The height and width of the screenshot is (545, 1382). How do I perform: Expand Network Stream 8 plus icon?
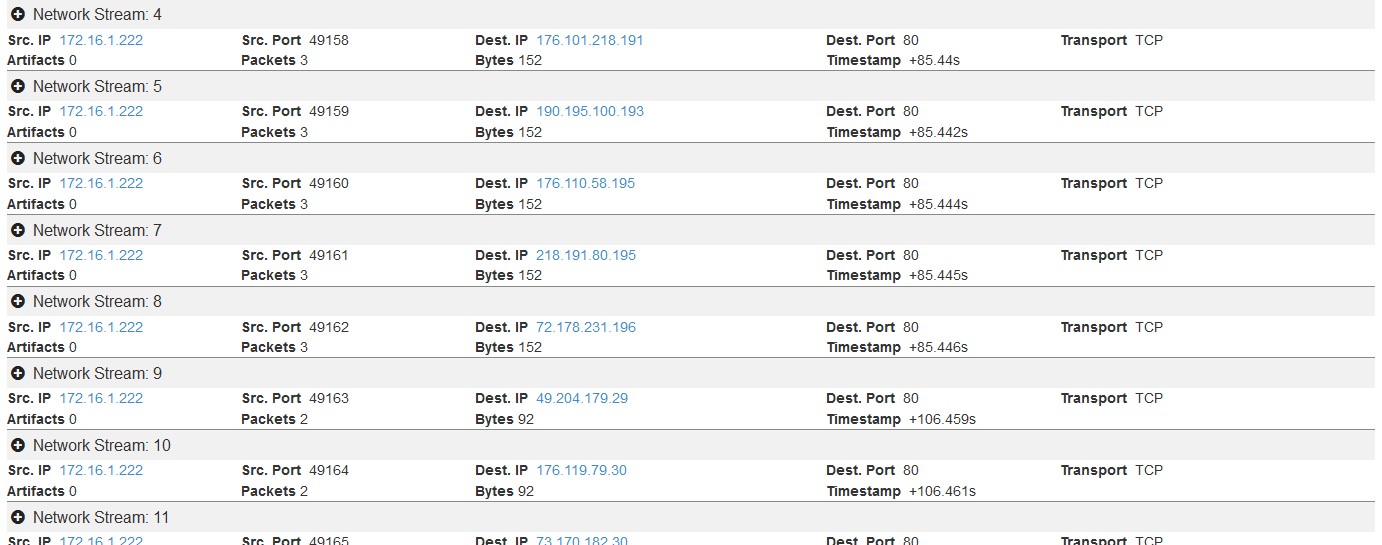[18, 302]
